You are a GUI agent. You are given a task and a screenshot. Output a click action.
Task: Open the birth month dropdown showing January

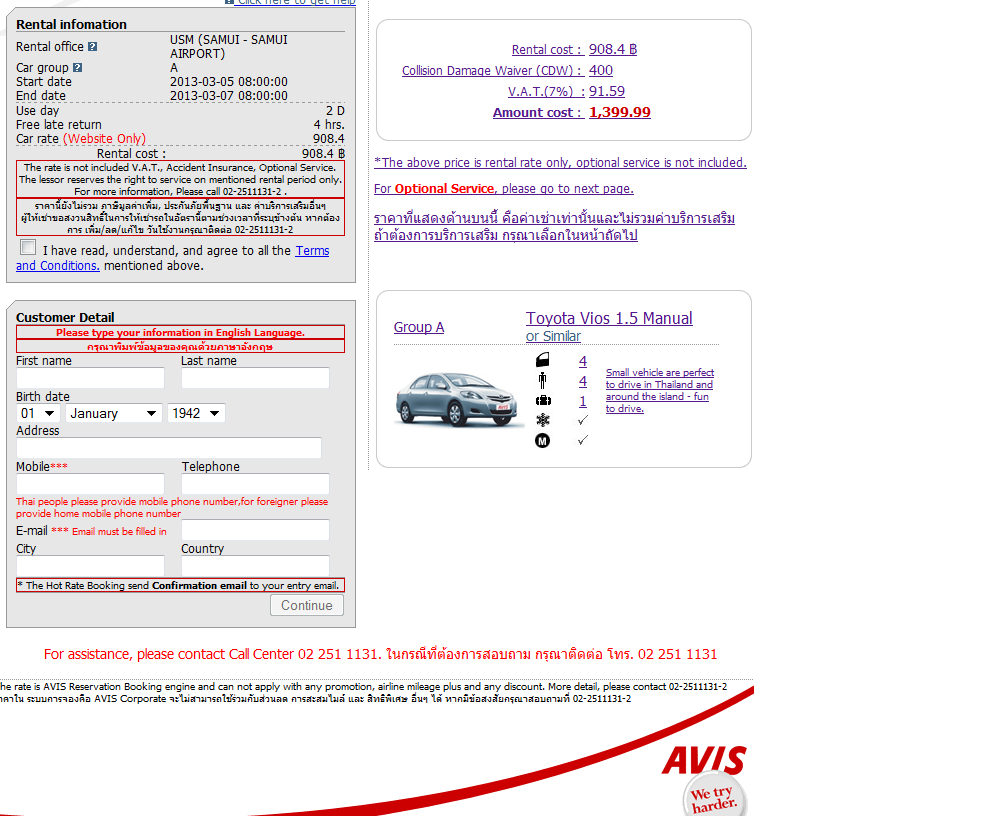point(113,413)
